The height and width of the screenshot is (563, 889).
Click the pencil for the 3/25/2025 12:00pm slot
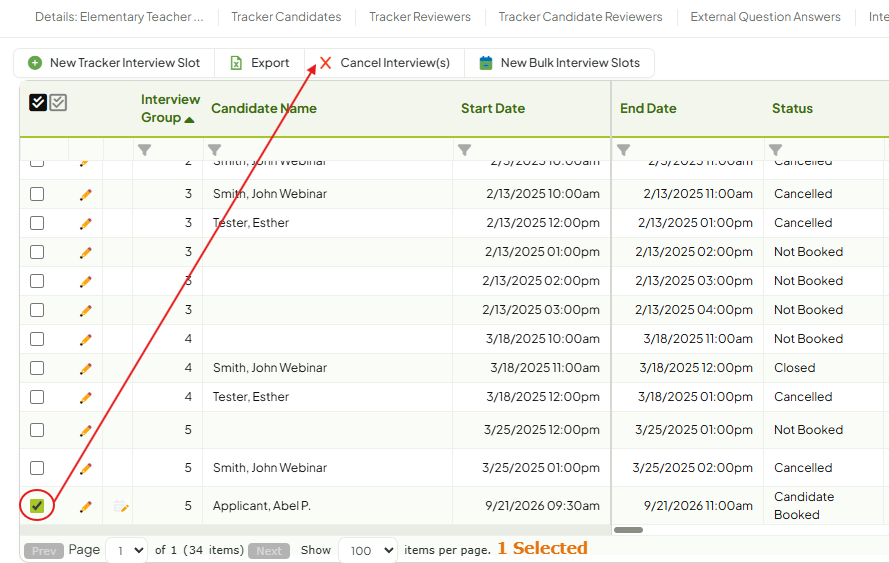click(86, 430)
